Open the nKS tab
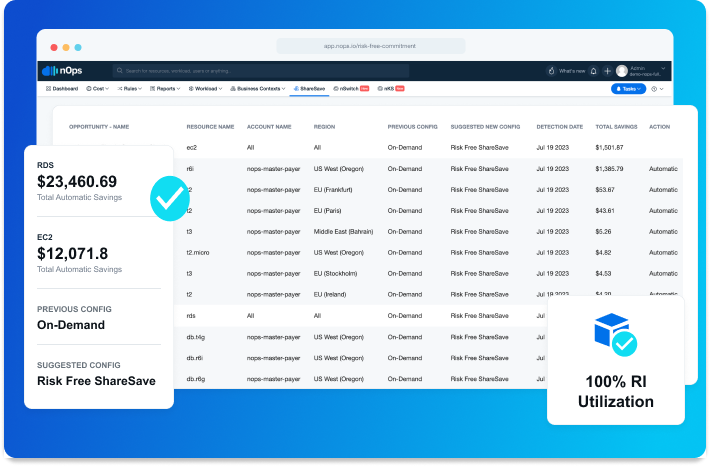Screen dimensions: 710x466 tap(391, 89)
